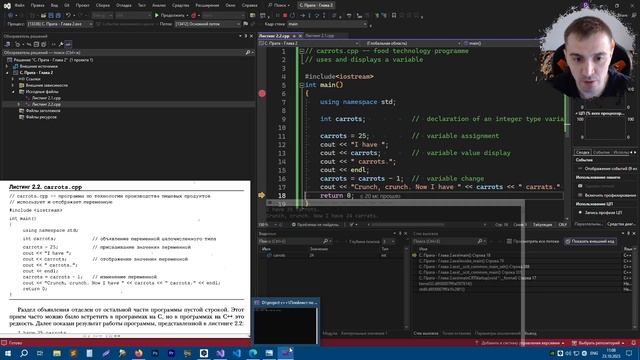Click the editor vertical scrollbar
This screenshot has height=360, width=640.
[x=567, y=133]
